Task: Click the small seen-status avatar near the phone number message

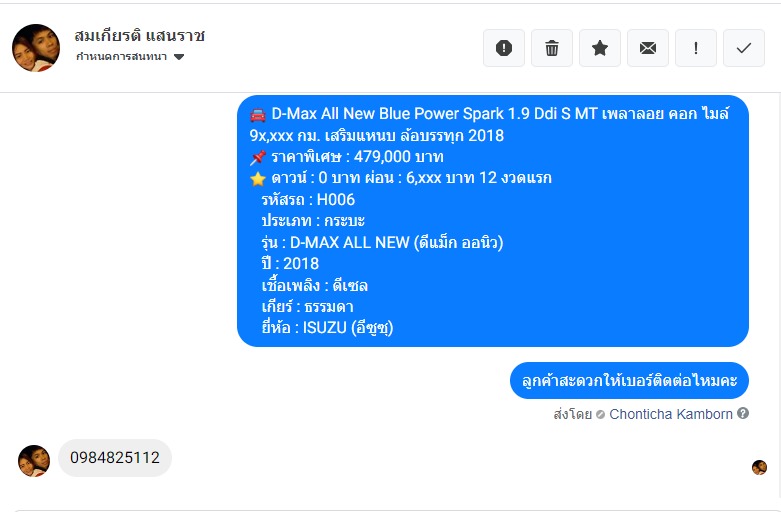Action: [759, 467]
